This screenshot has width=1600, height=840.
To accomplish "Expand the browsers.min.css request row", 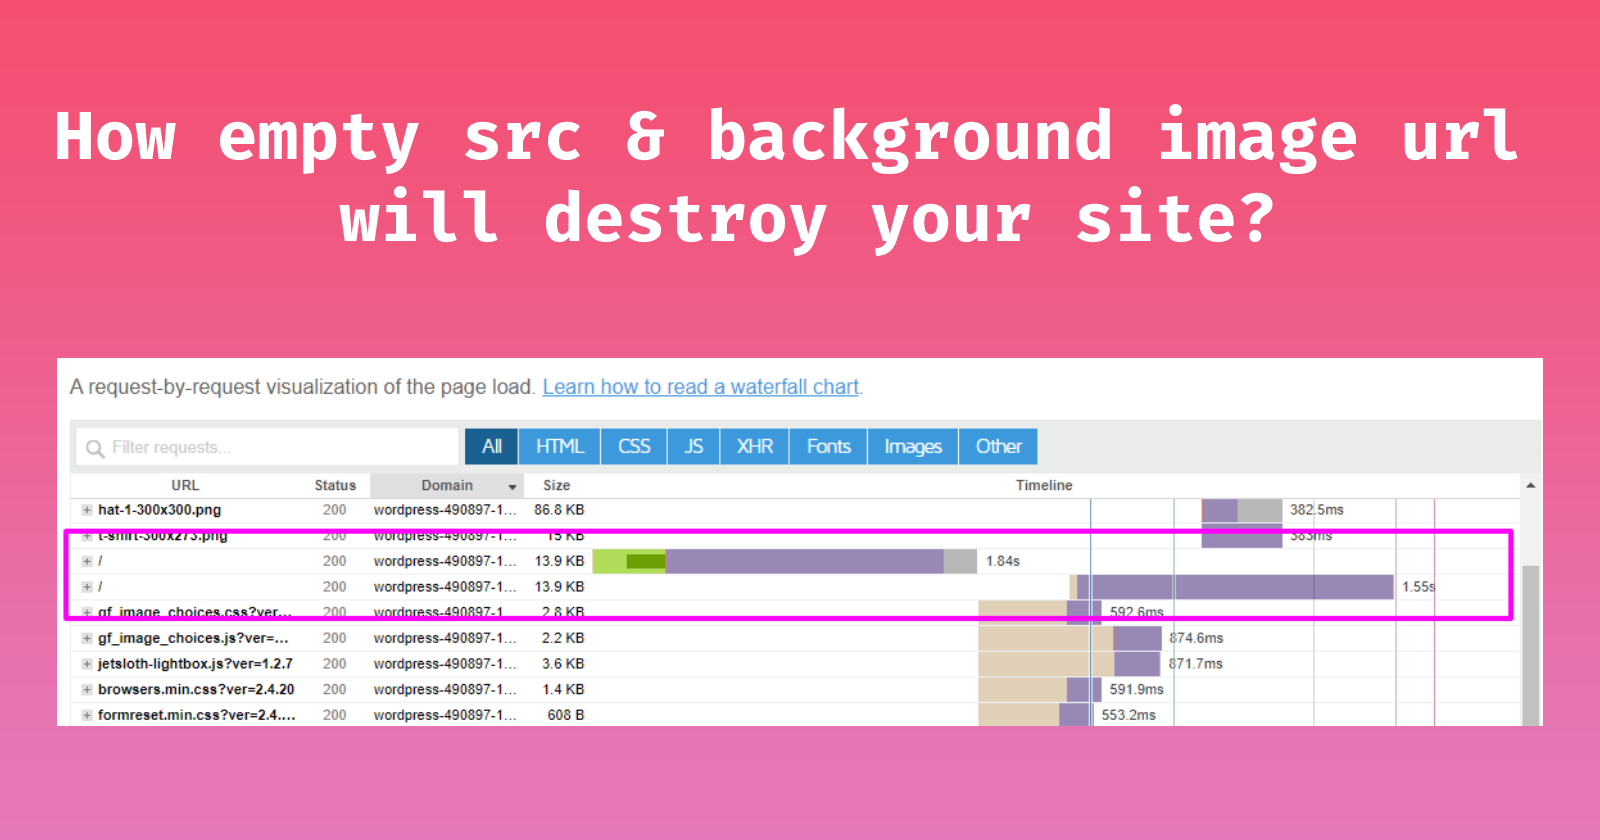I will coord(87,690).
